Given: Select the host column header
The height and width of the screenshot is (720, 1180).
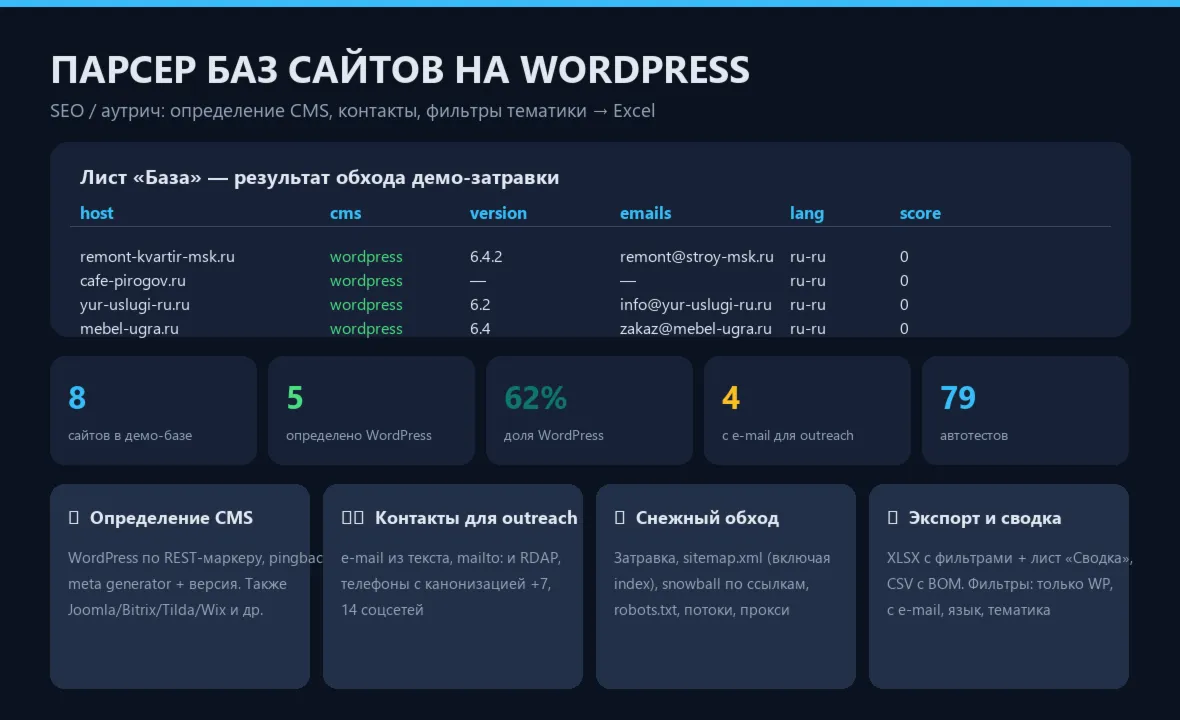Looking at the screenshot, I should pyautogui.click(x=96, y=213).
